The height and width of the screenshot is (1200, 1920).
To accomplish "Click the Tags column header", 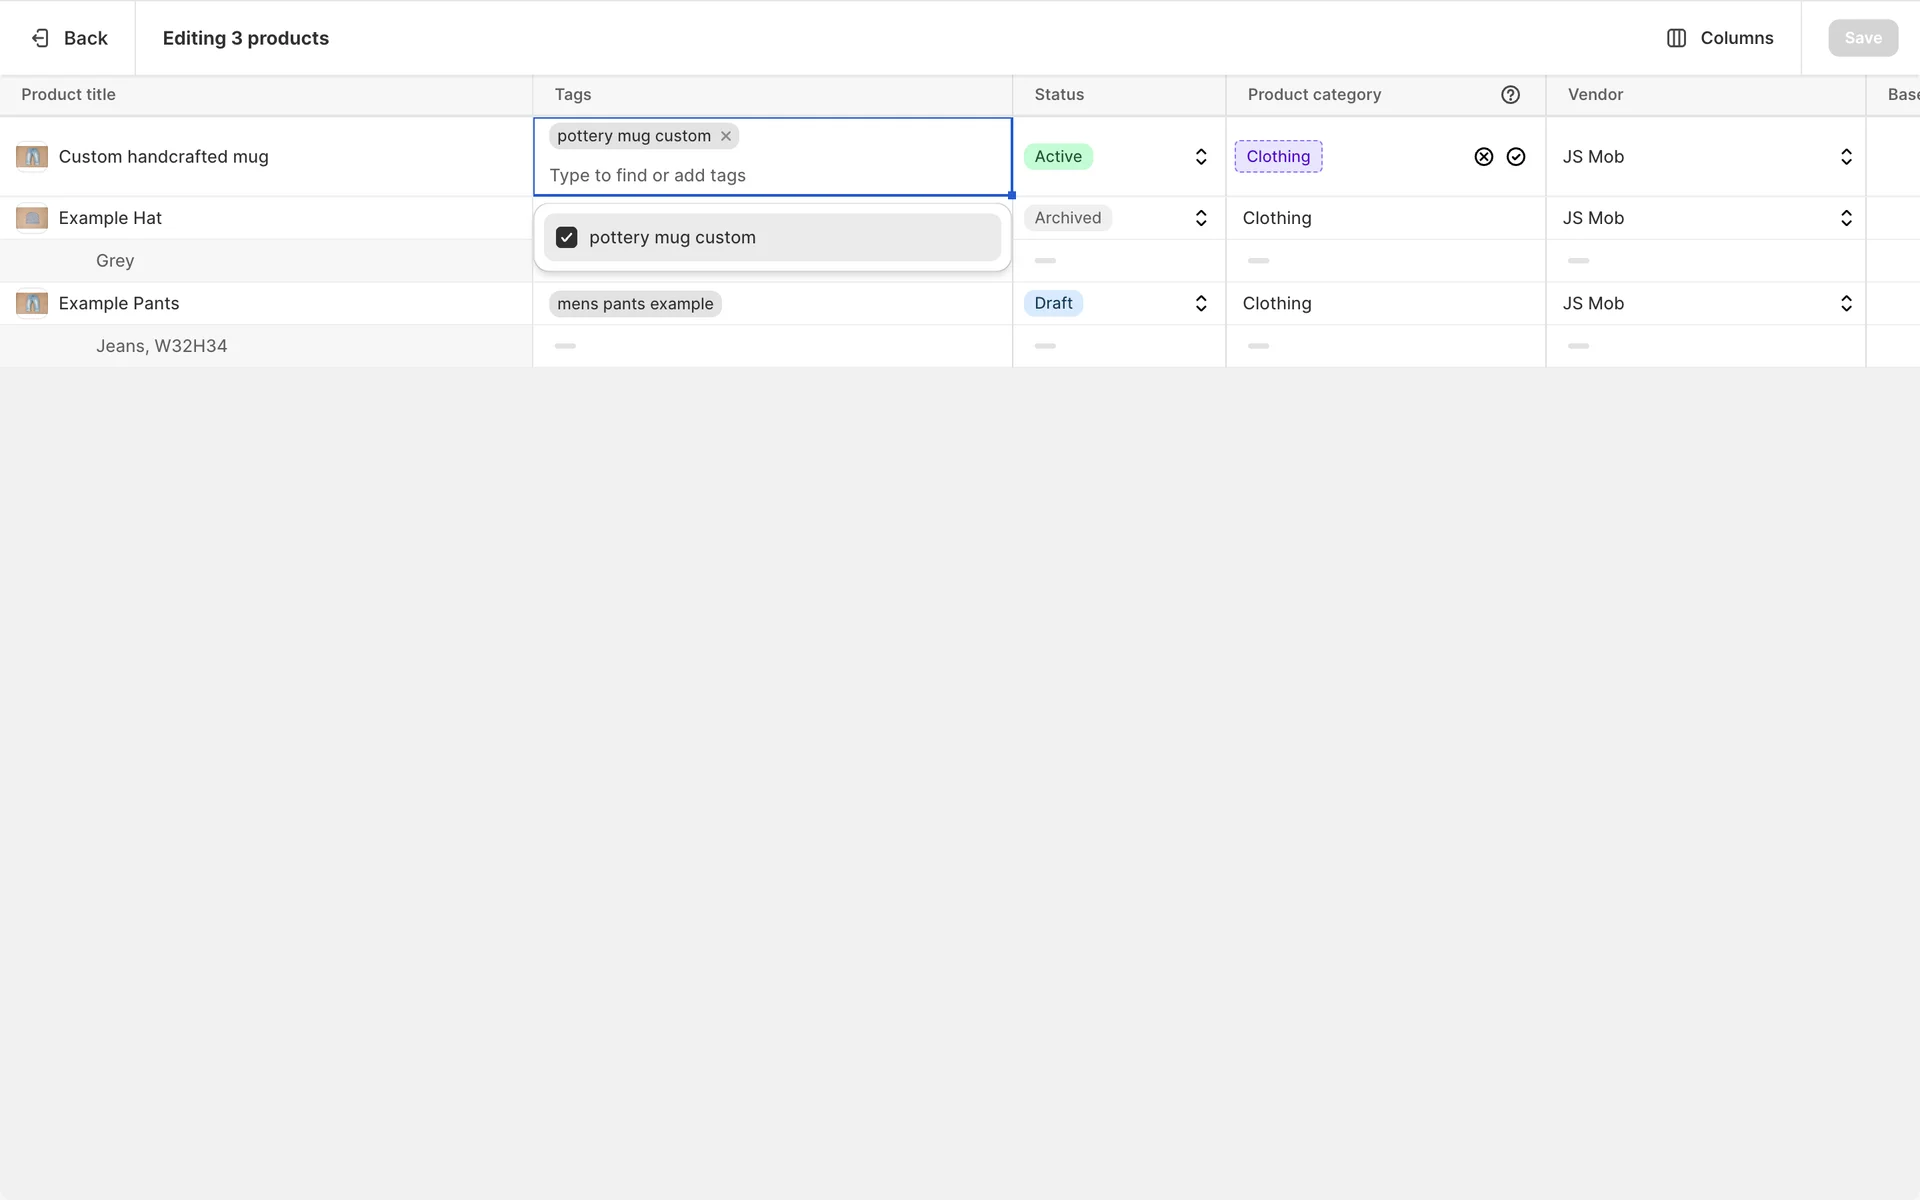I will tap(573, 95).
